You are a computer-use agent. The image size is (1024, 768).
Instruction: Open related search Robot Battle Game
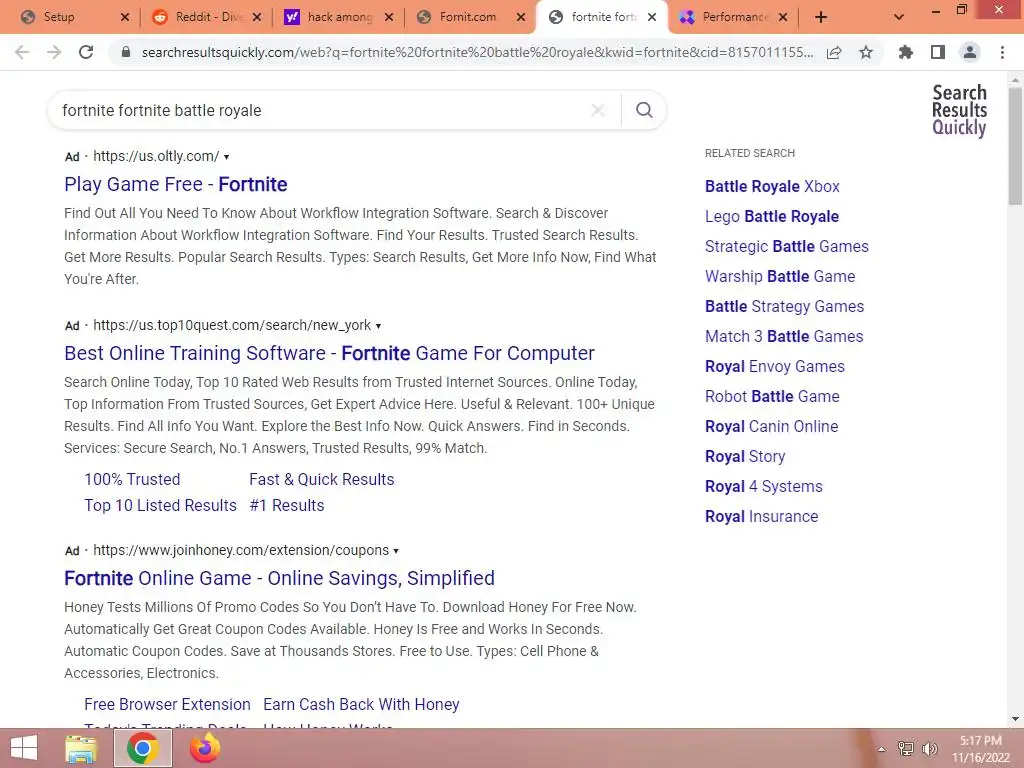point(772,397)
